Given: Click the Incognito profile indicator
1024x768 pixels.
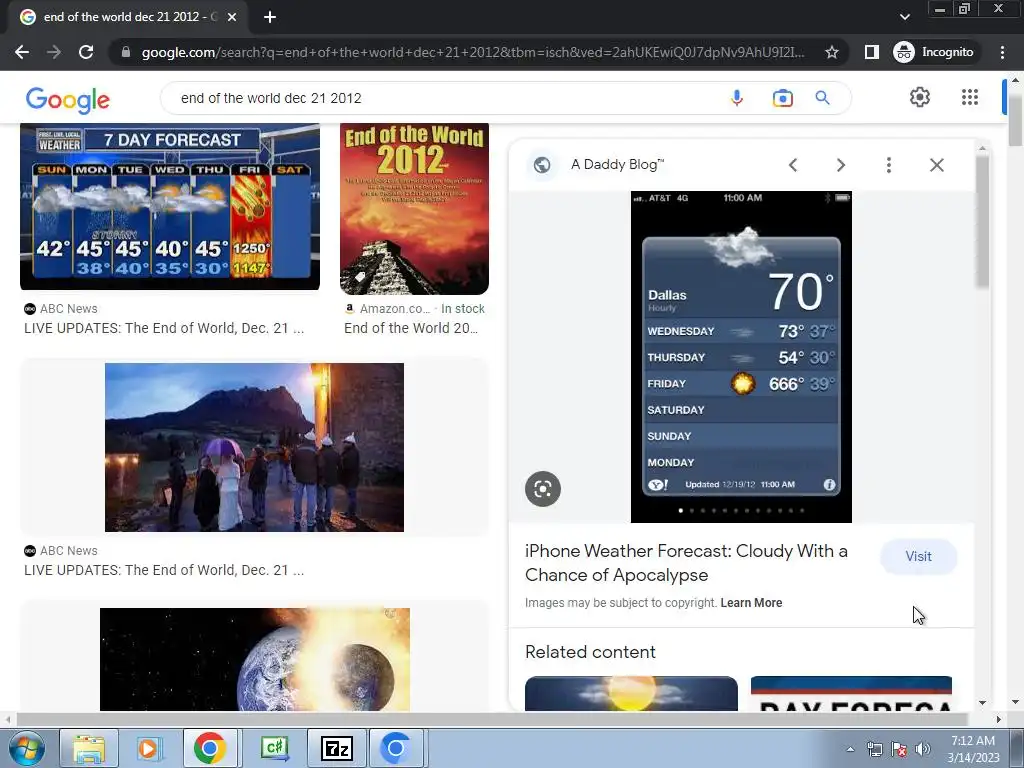Looking at the screenshot, I should (x=934, y=52).
